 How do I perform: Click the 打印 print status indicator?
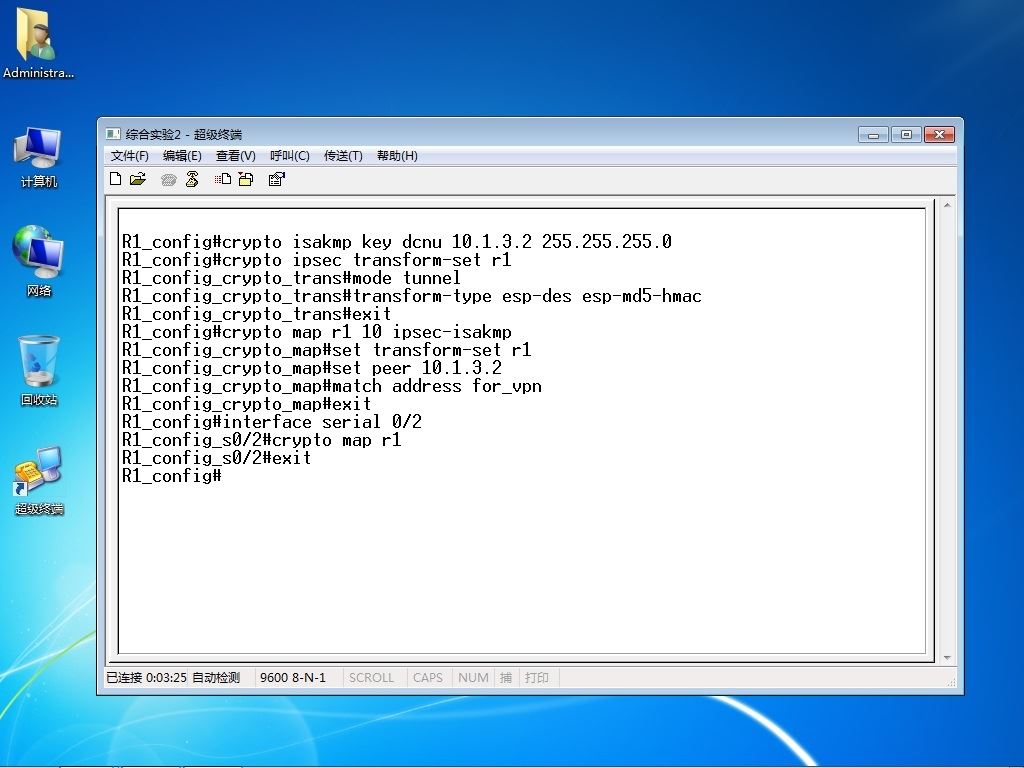pos(537,677)
